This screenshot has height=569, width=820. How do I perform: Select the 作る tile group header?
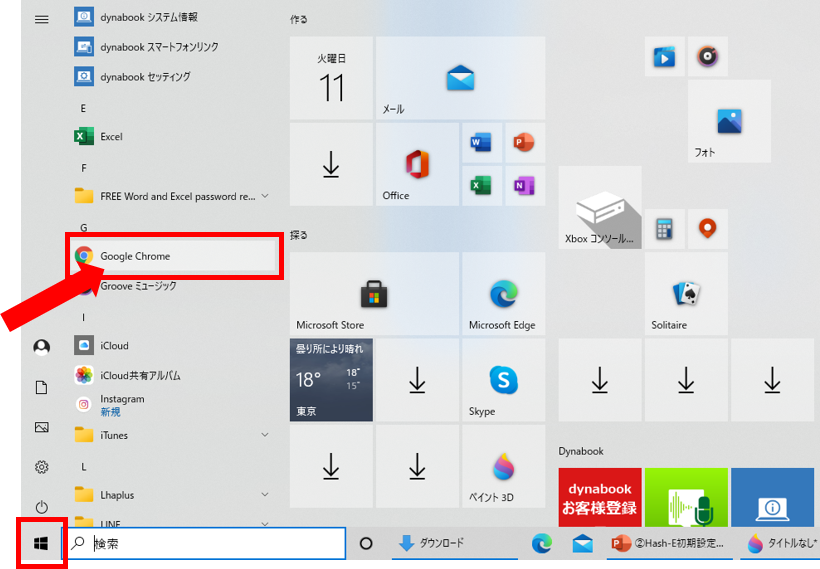299,19
